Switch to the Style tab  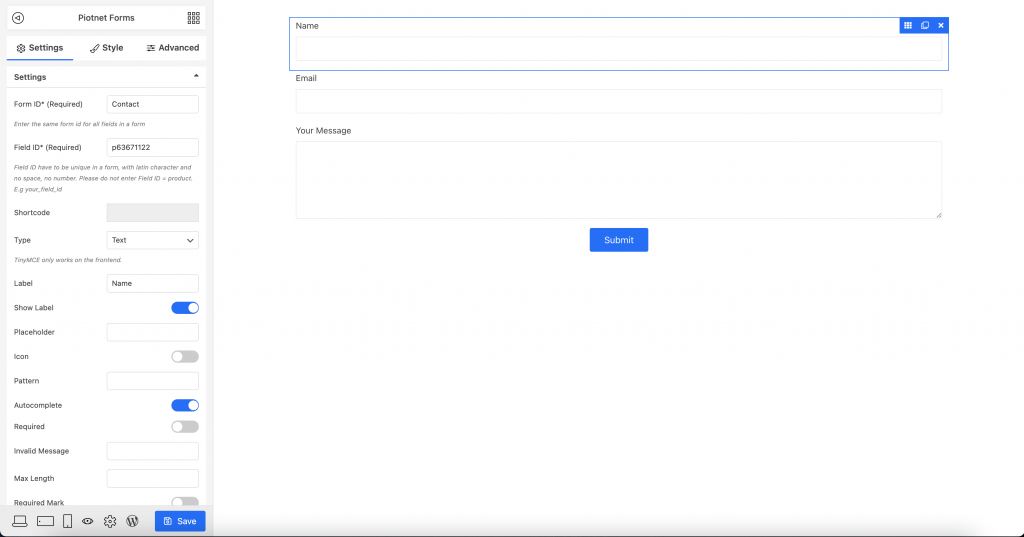point(106,48)
